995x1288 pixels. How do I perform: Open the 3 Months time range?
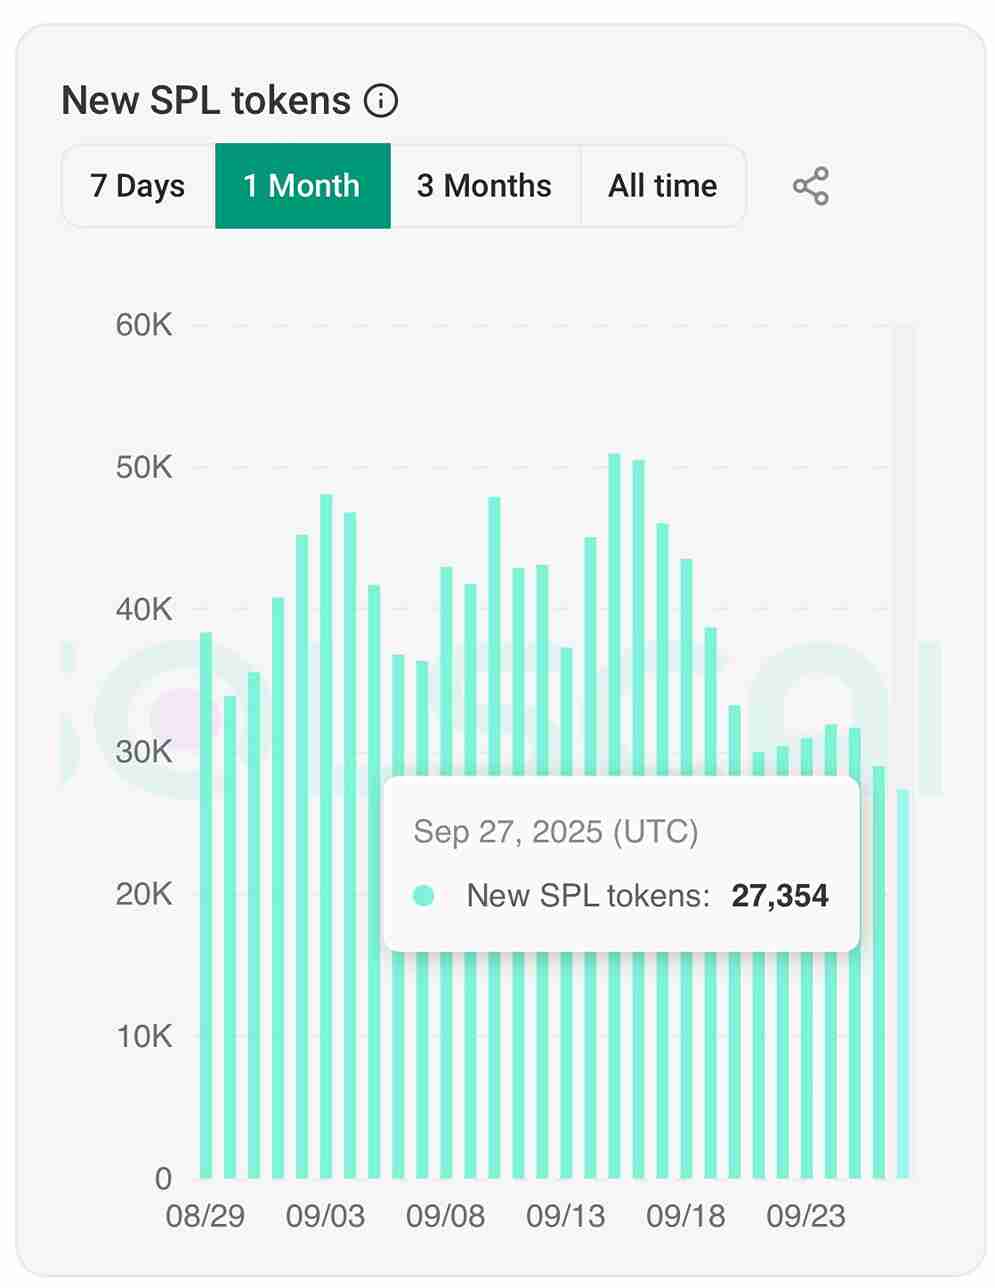point(484,186)
